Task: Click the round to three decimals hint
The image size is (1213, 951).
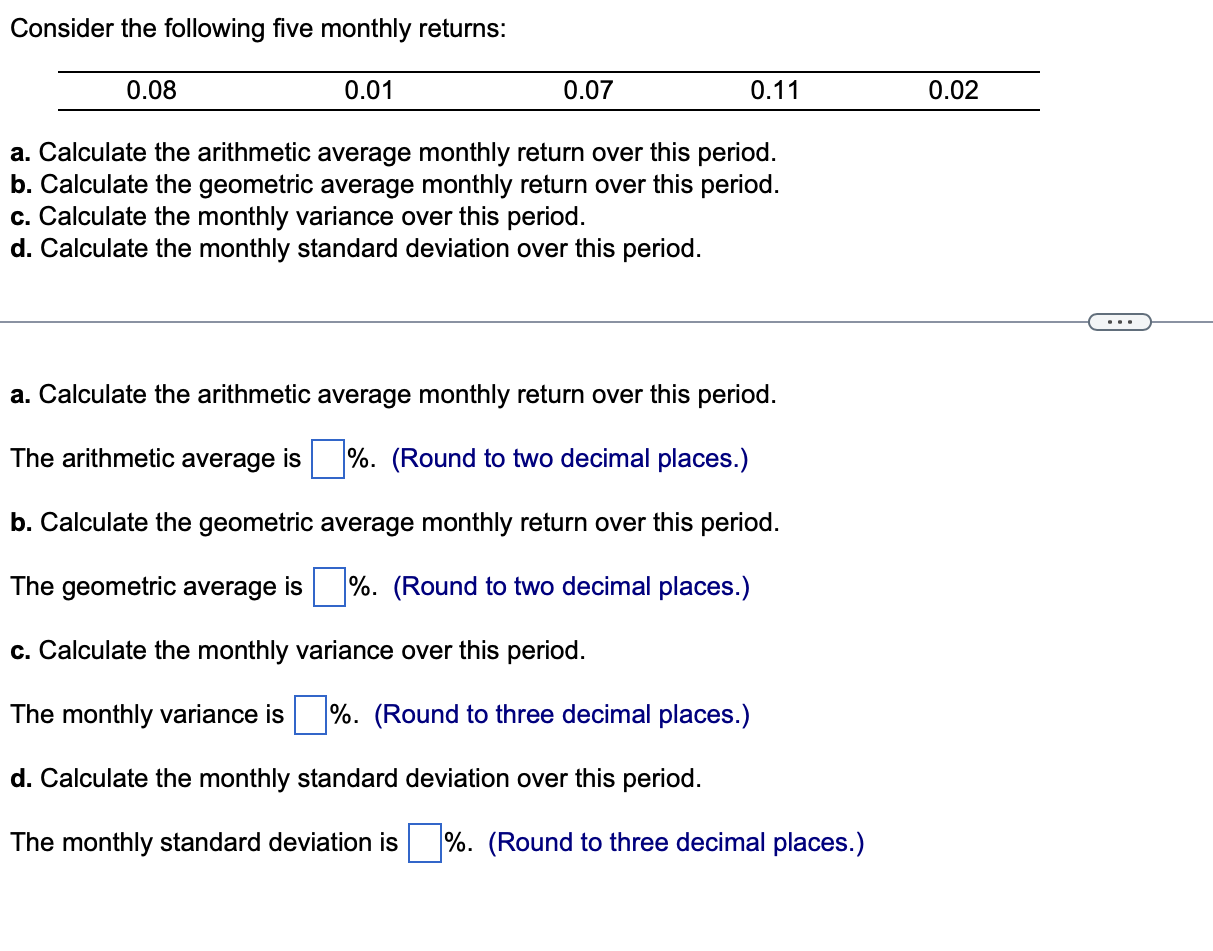Action: [x=561, y=714]
